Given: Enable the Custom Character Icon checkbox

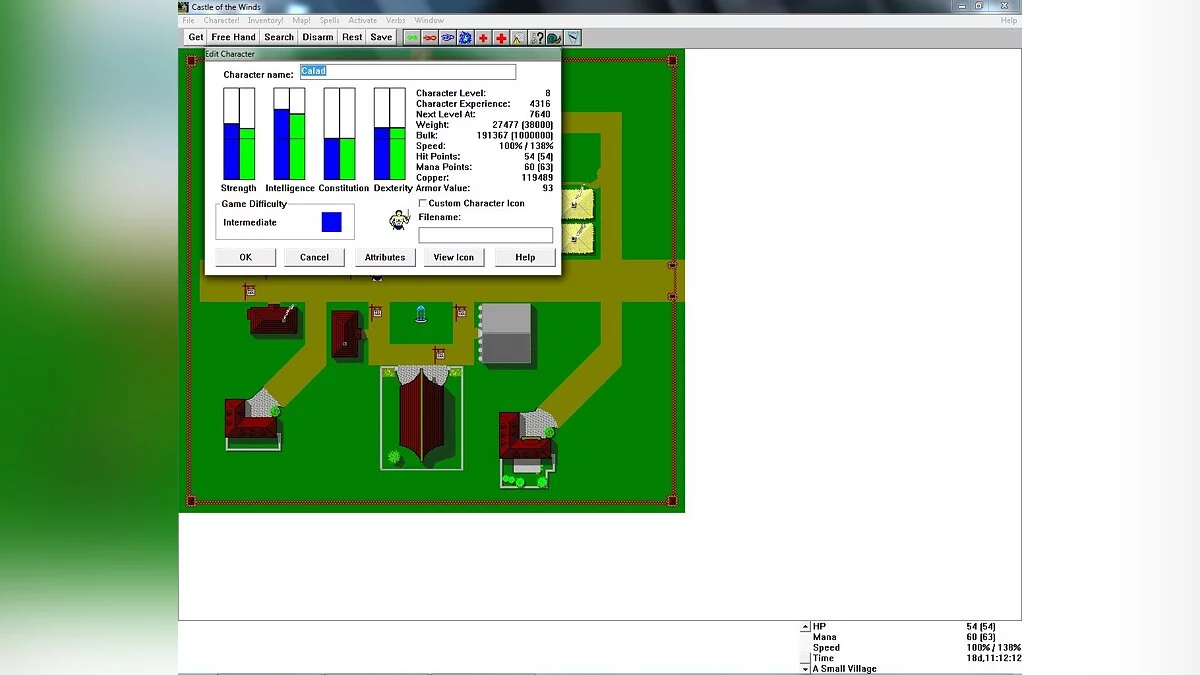Looking at the screenshot, I should 423,203.
